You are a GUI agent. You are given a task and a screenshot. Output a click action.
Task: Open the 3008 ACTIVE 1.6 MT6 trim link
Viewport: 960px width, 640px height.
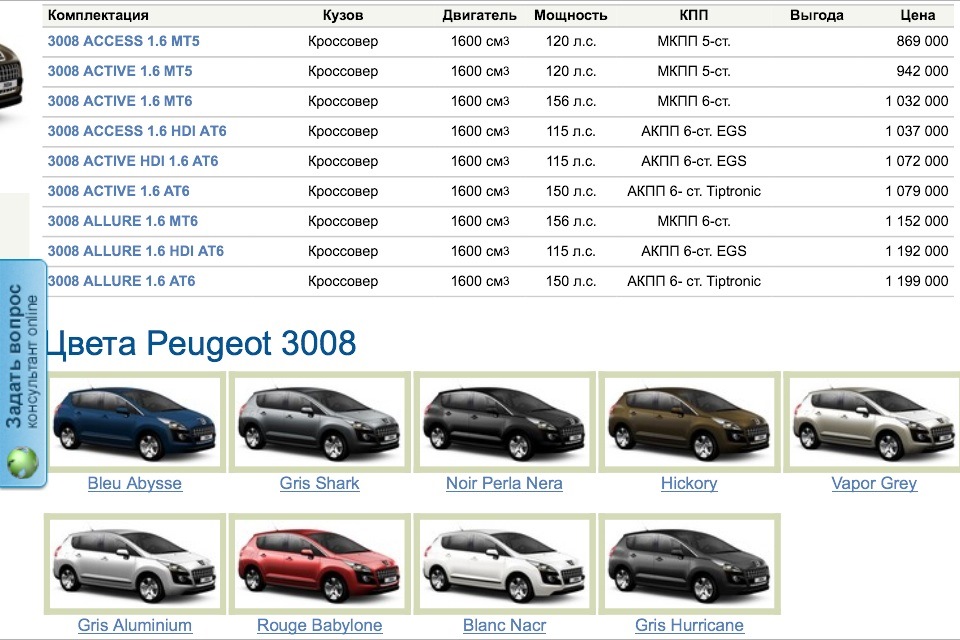coord(120,101)
